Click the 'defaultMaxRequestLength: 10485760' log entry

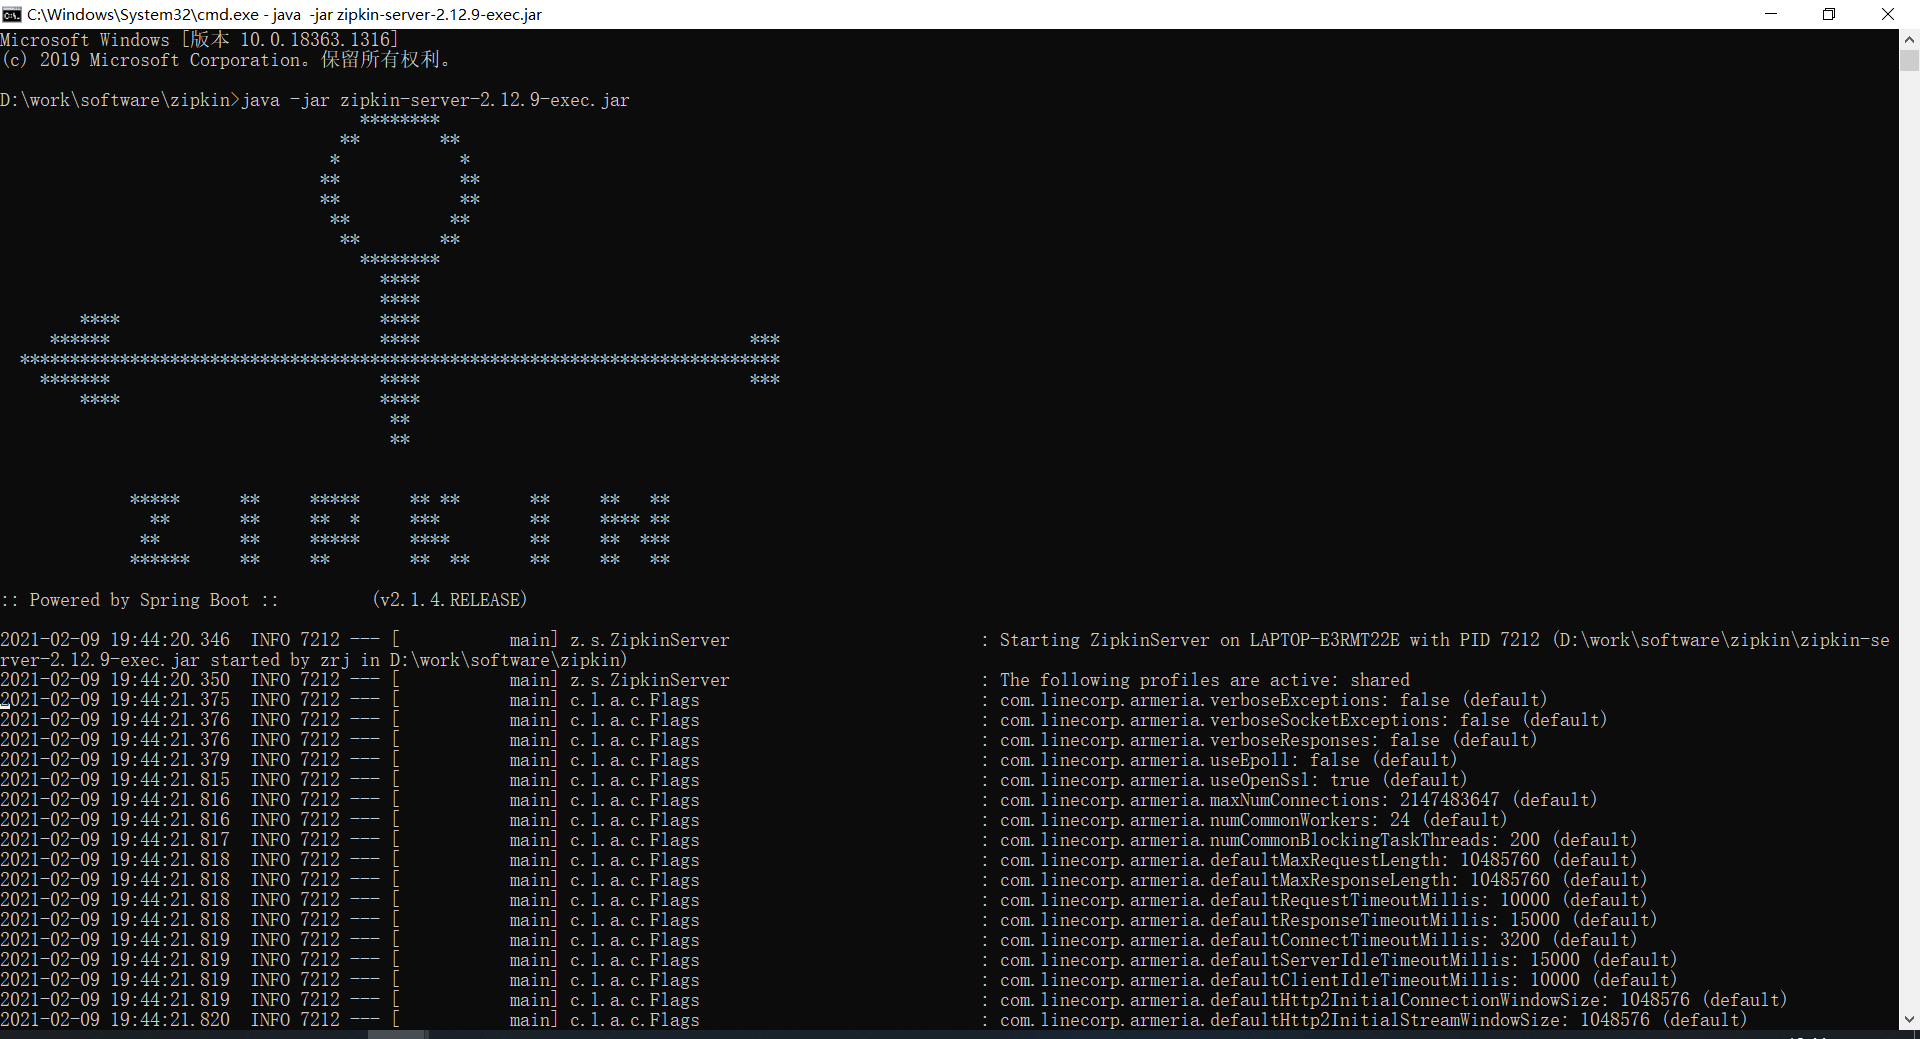pyautogui.click(x=1319, y=860)
